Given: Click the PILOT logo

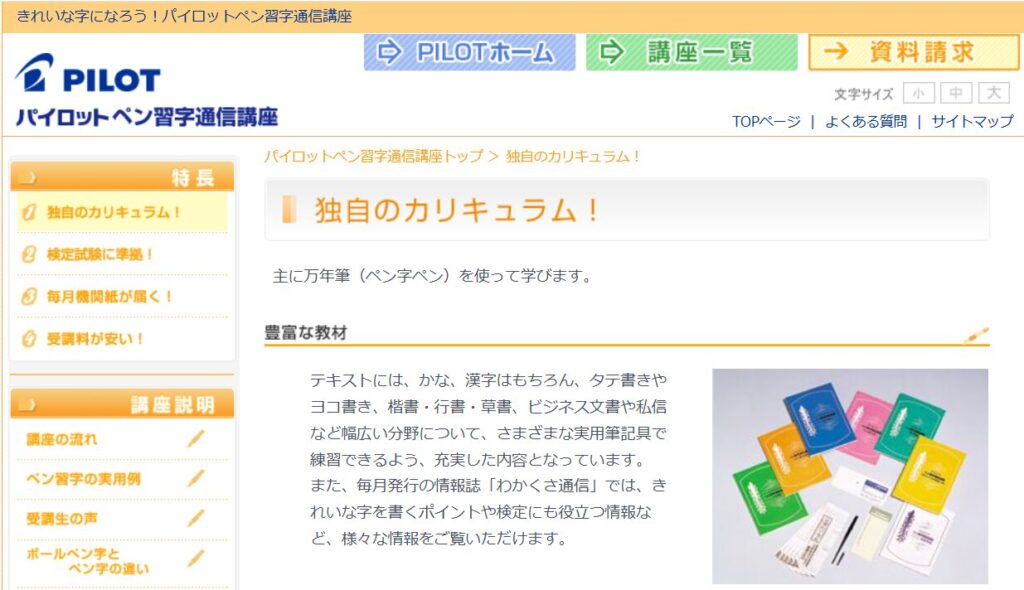Looking at the screenshot, I should click(88, 73).
